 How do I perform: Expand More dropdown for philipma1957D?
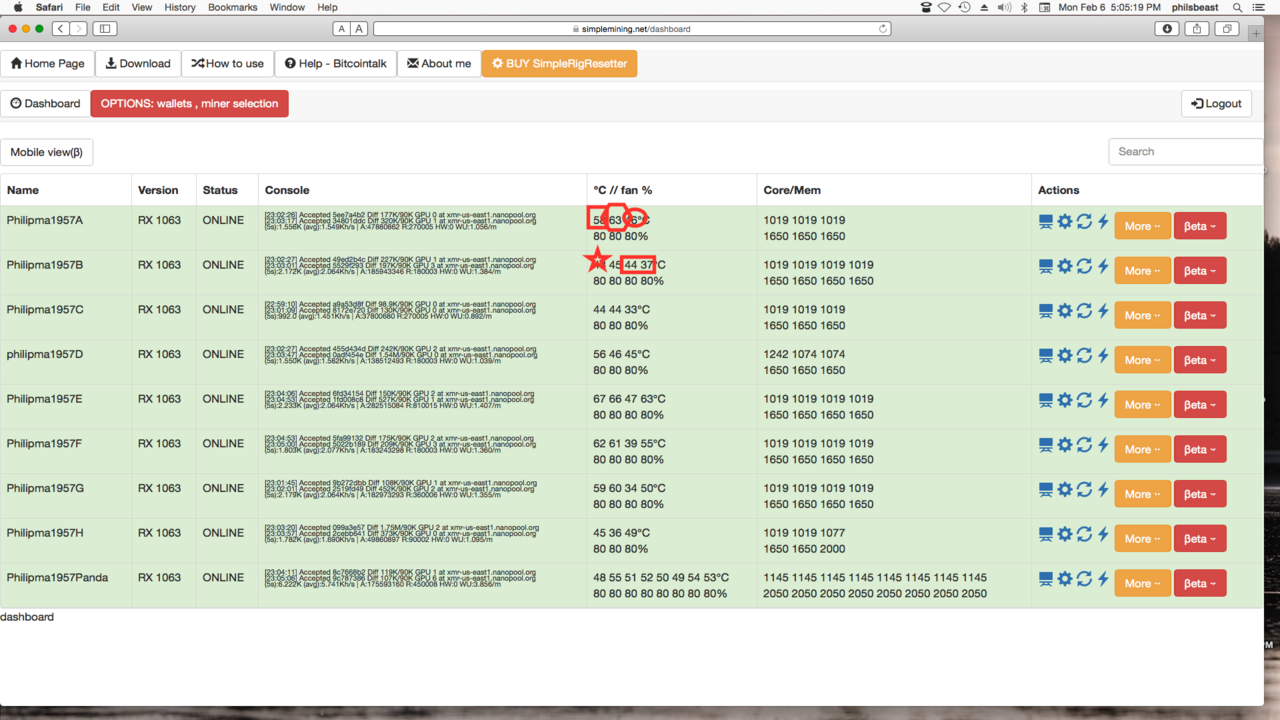(1142, 360)
